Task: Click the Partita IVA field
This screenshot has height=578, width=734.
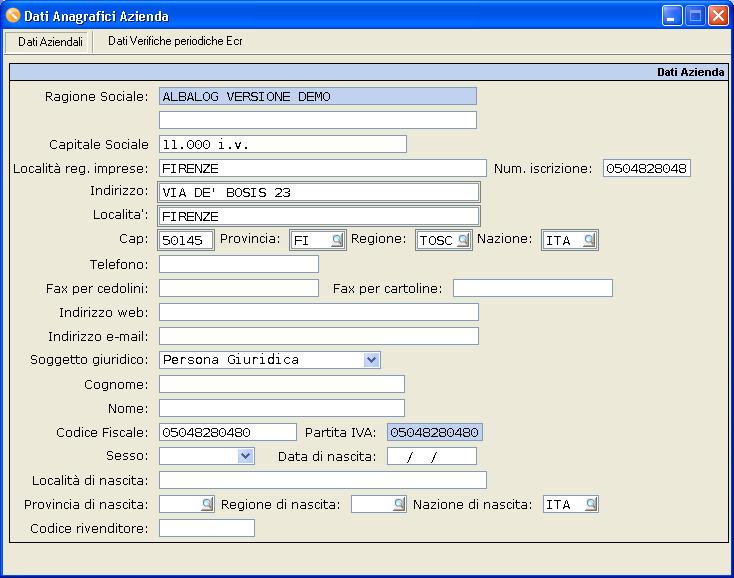Action: [434, 432]
